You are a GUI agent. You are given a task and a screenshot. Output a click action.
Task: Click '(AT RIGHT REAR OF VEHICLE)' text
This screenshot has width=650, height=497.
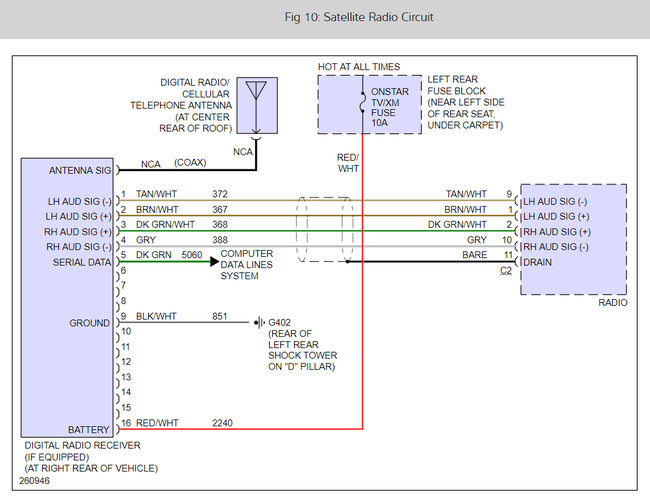91,468
